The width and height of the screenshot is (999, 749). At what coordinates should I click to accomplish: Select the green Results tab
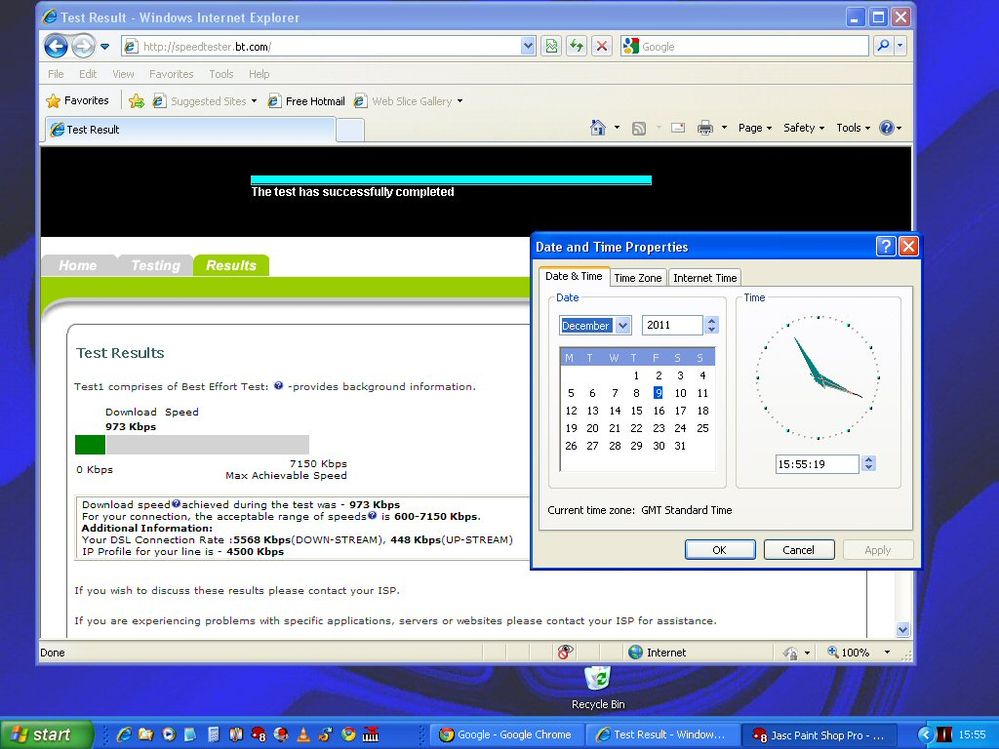tap(231, 265)
